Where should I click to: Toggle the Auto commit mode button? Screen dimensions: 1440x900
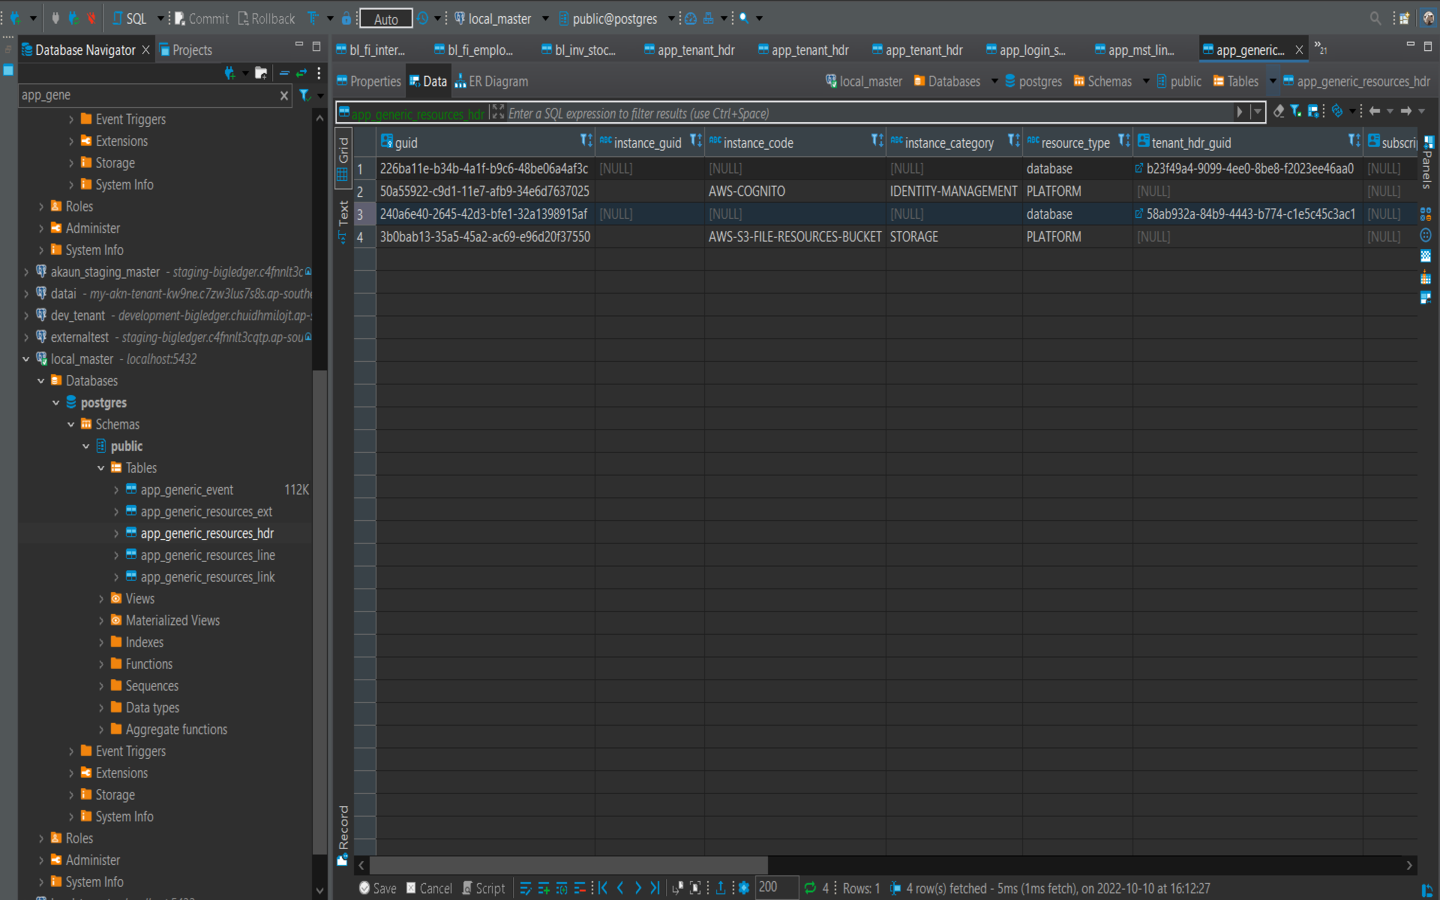386,19
